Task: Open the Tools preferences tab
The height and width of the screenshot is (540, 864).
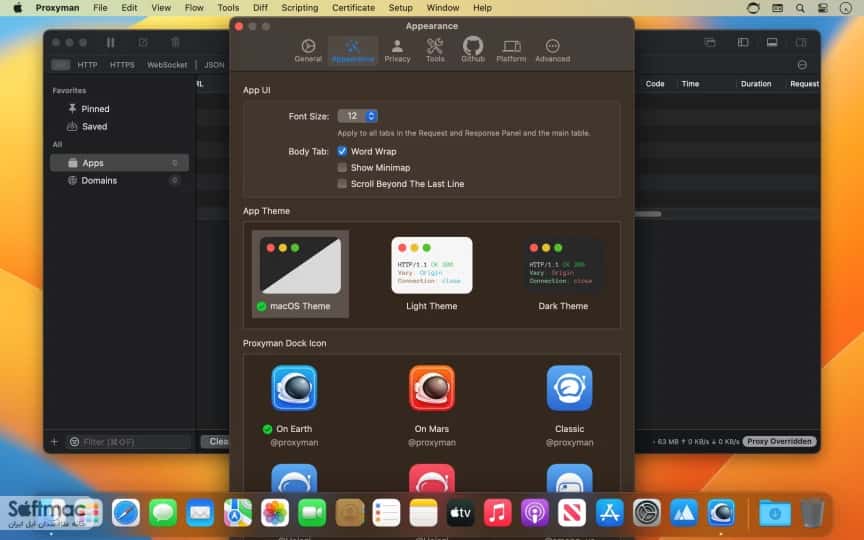Action: click(435, 50)
